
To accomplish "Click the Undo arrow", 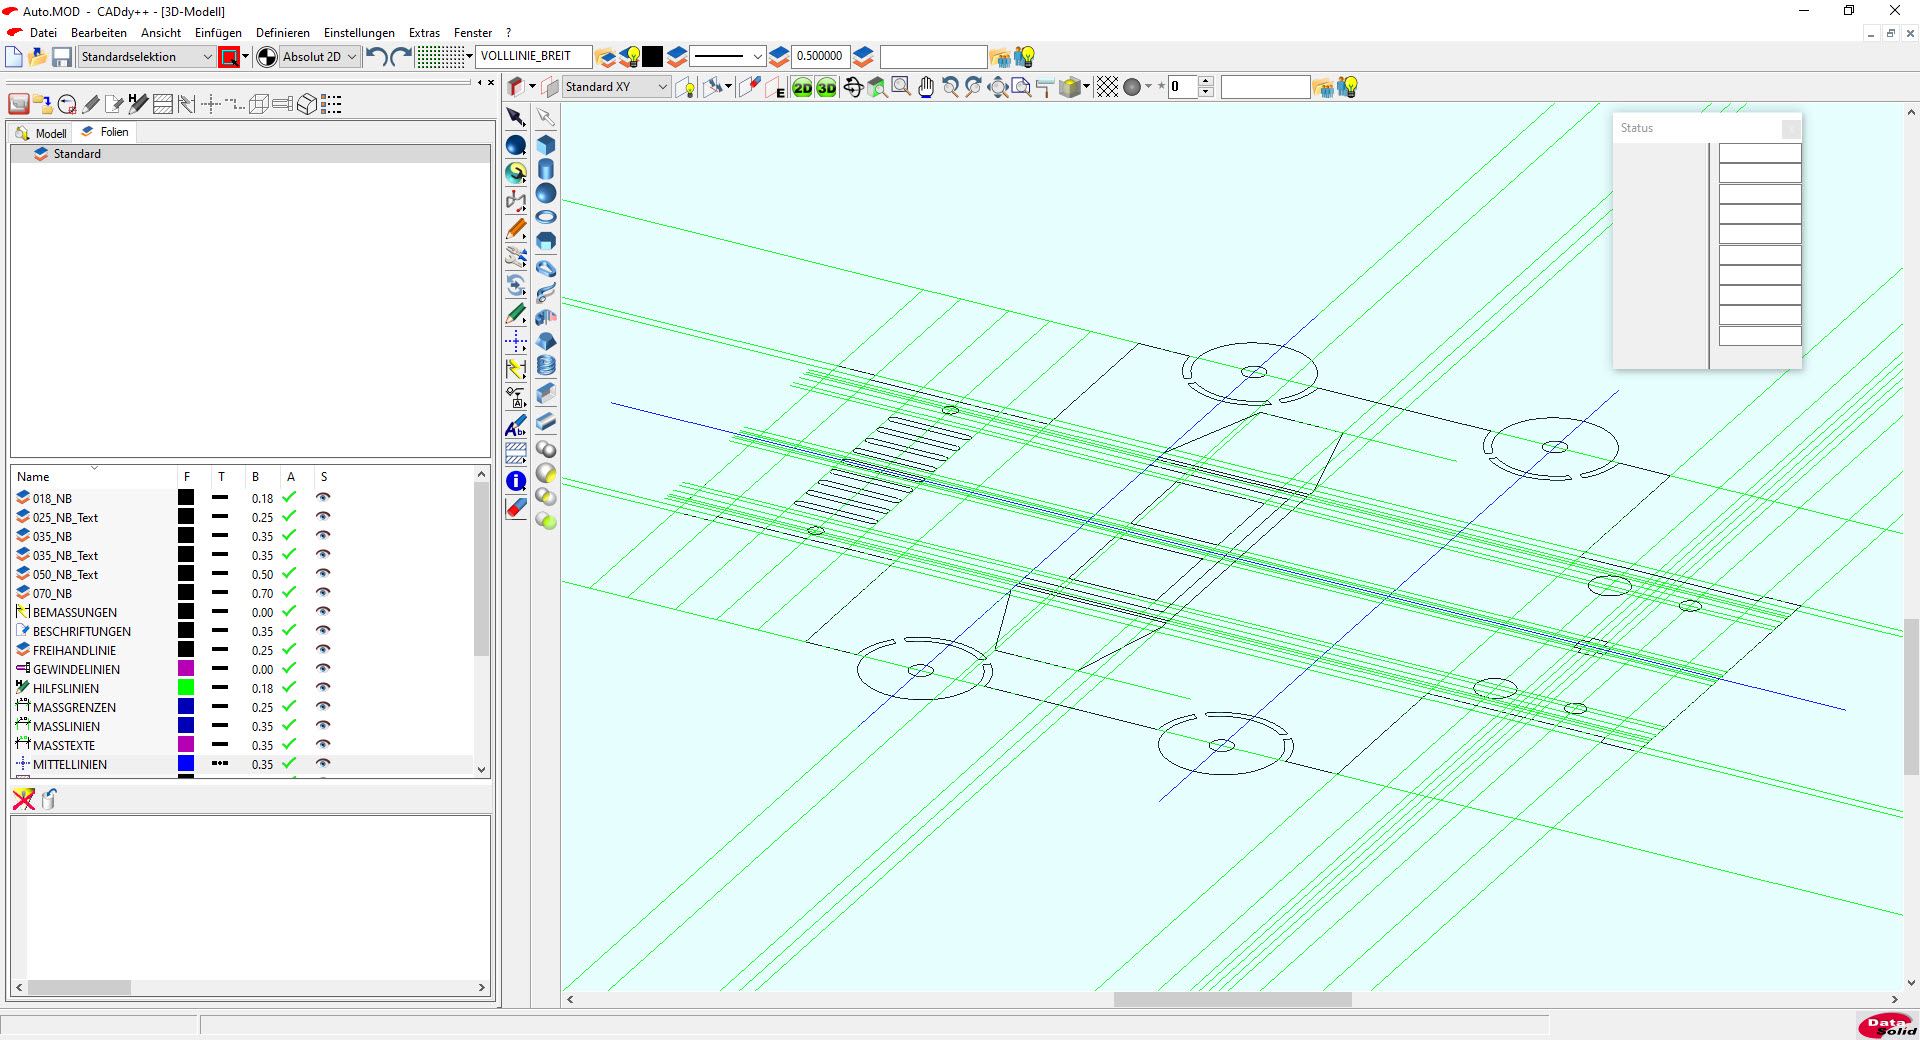I will click(x=376, y=57).
